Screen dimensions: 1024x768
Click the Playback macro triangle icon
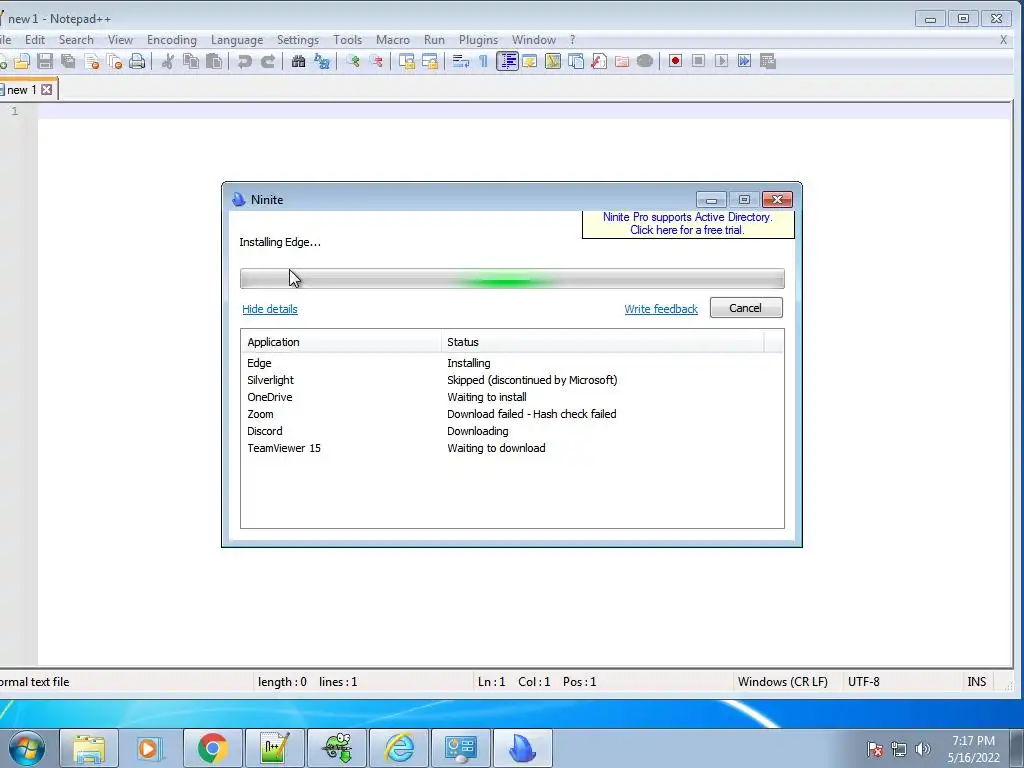pyautogui.click(x=721, y=61)
